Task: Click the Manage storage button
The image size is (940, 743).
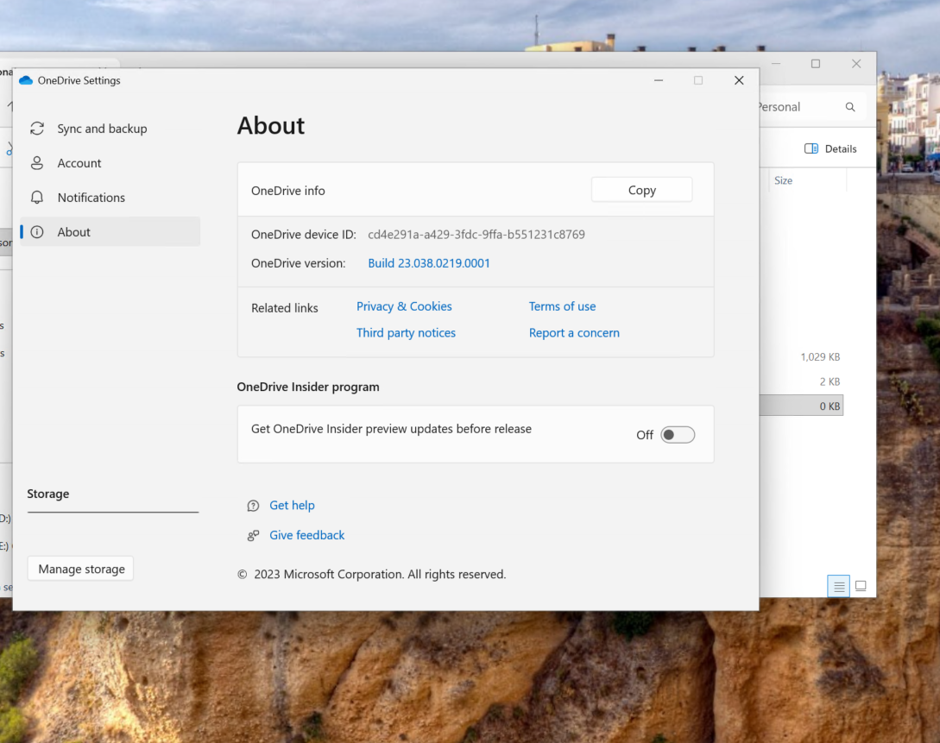Action: click(x=81, y=568)
